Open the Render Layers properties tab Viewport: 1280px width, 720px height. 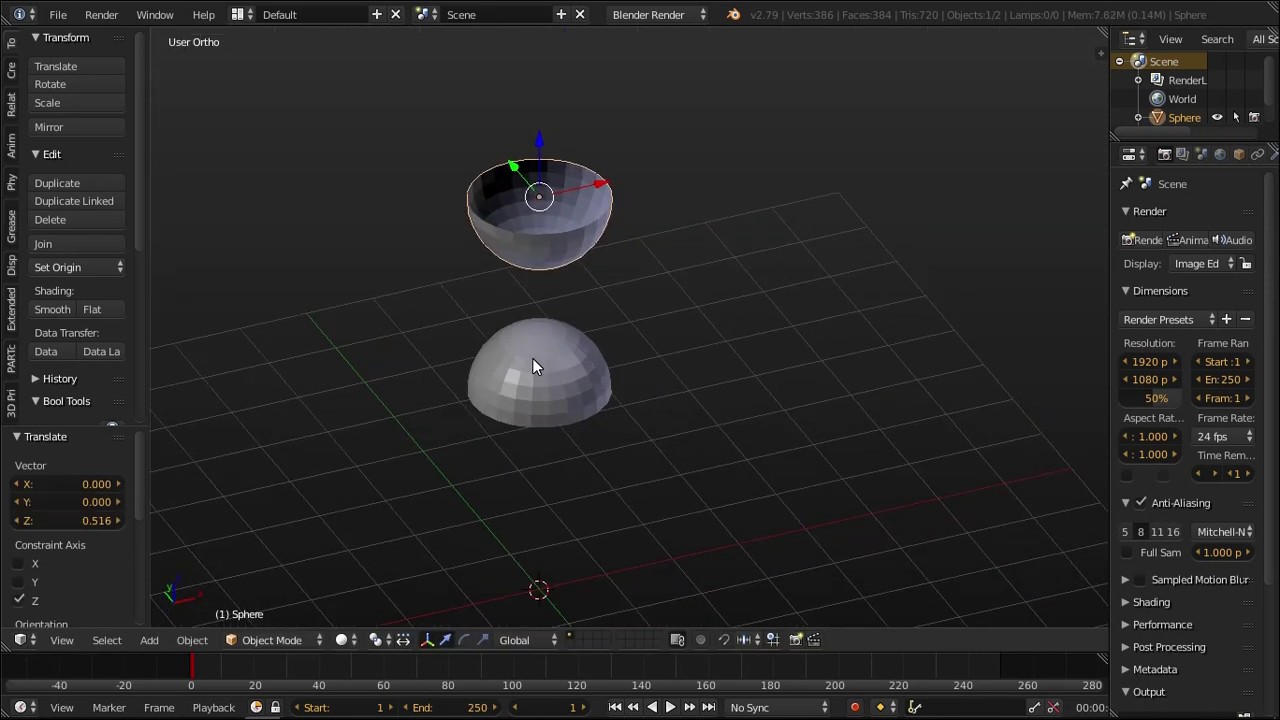pyautogui.click(x=1183, y=155)
